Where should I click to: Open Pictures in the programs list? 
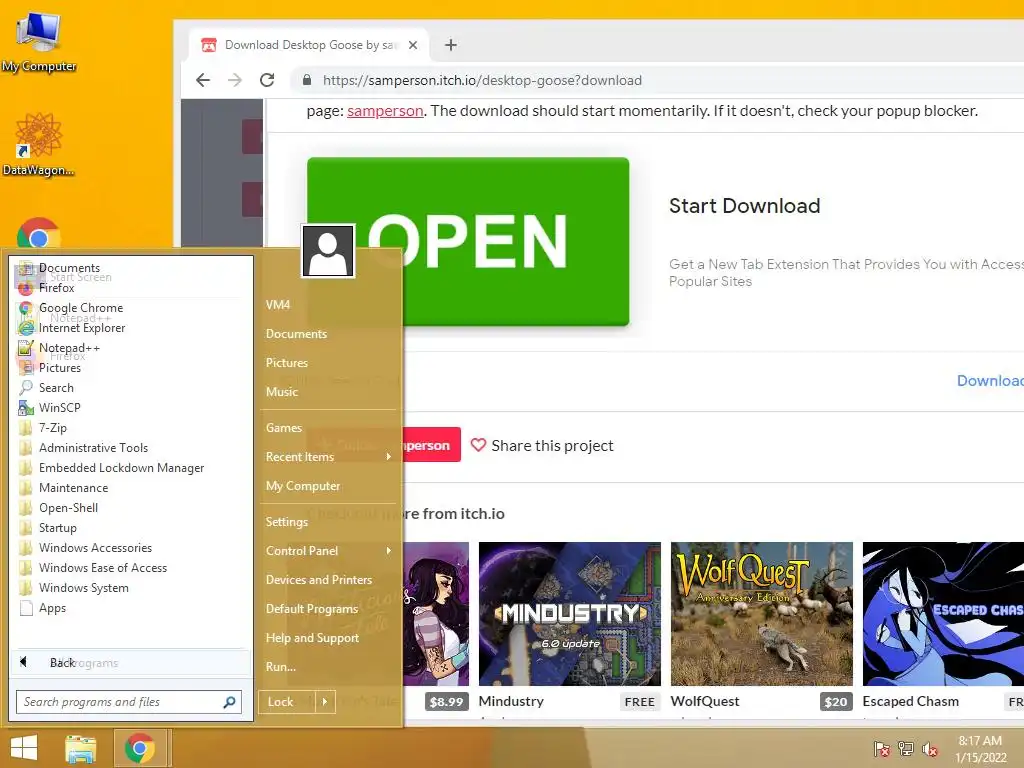point(59,368)
